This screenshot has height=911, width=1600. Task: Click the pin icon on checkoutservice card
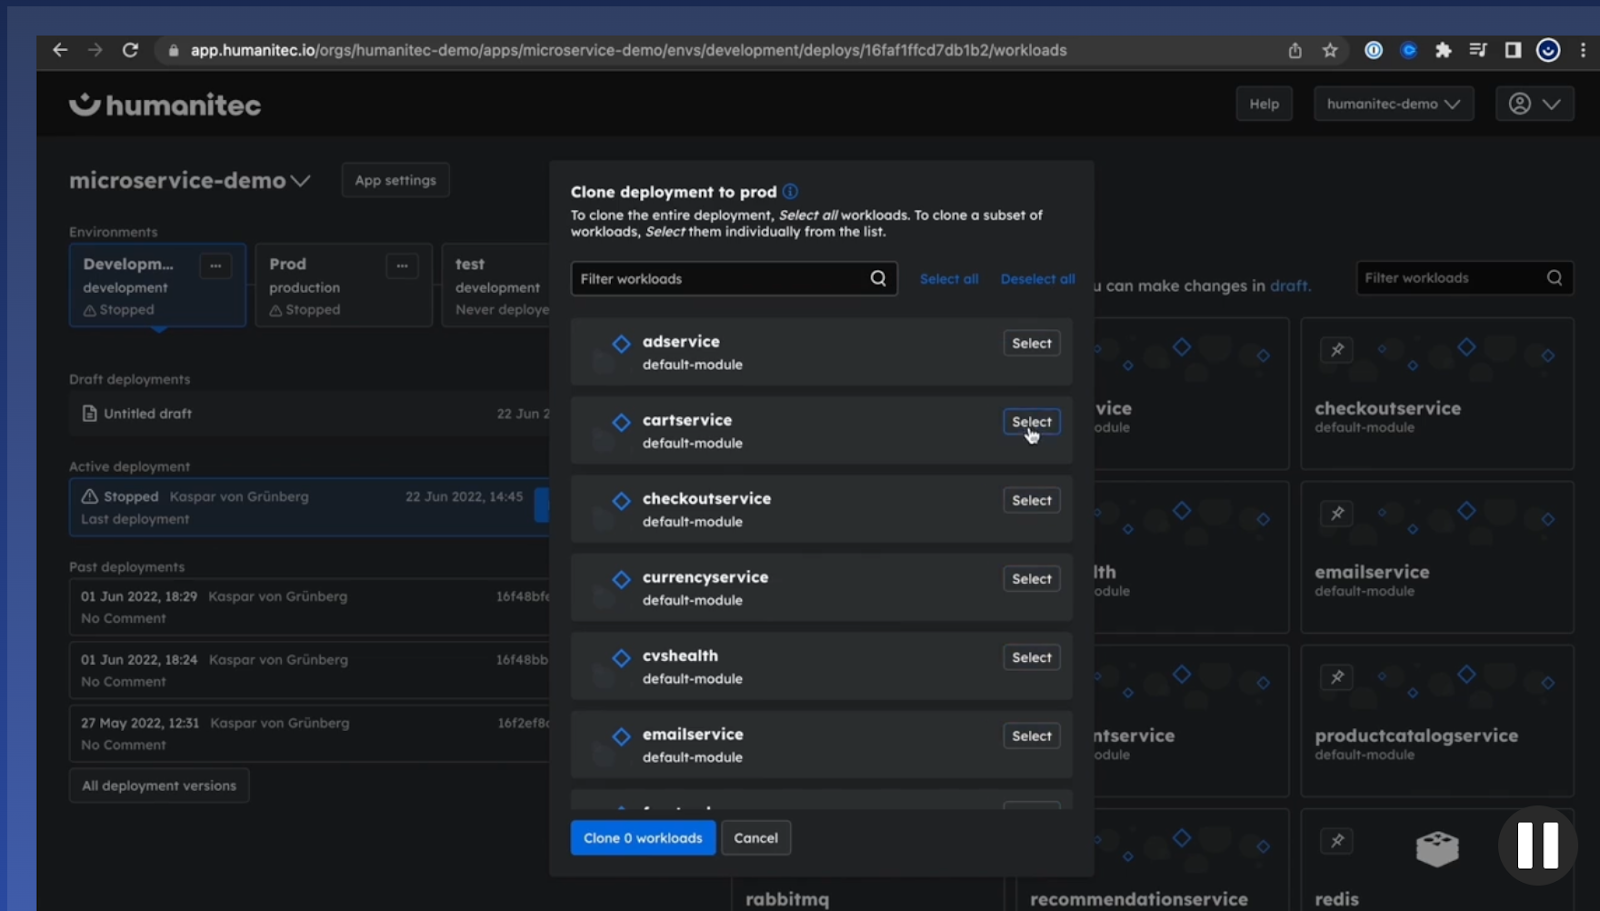[1336, 350]
